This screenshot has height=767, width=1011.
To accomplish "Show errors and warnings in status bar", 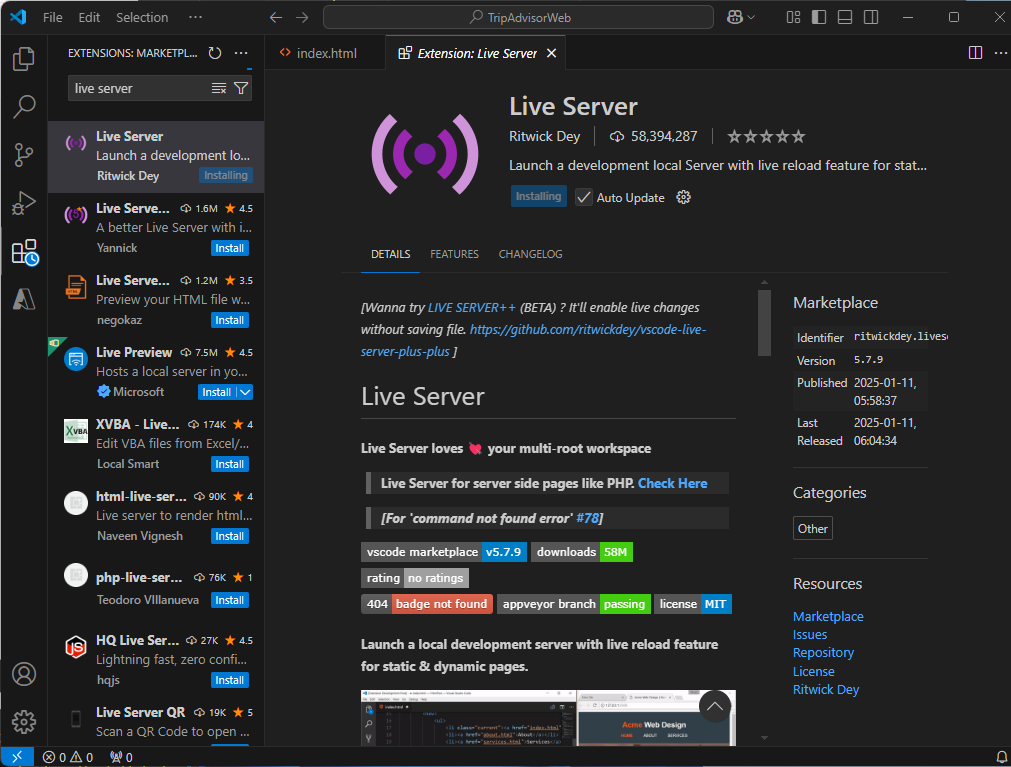I will click(x=68, y=757).
